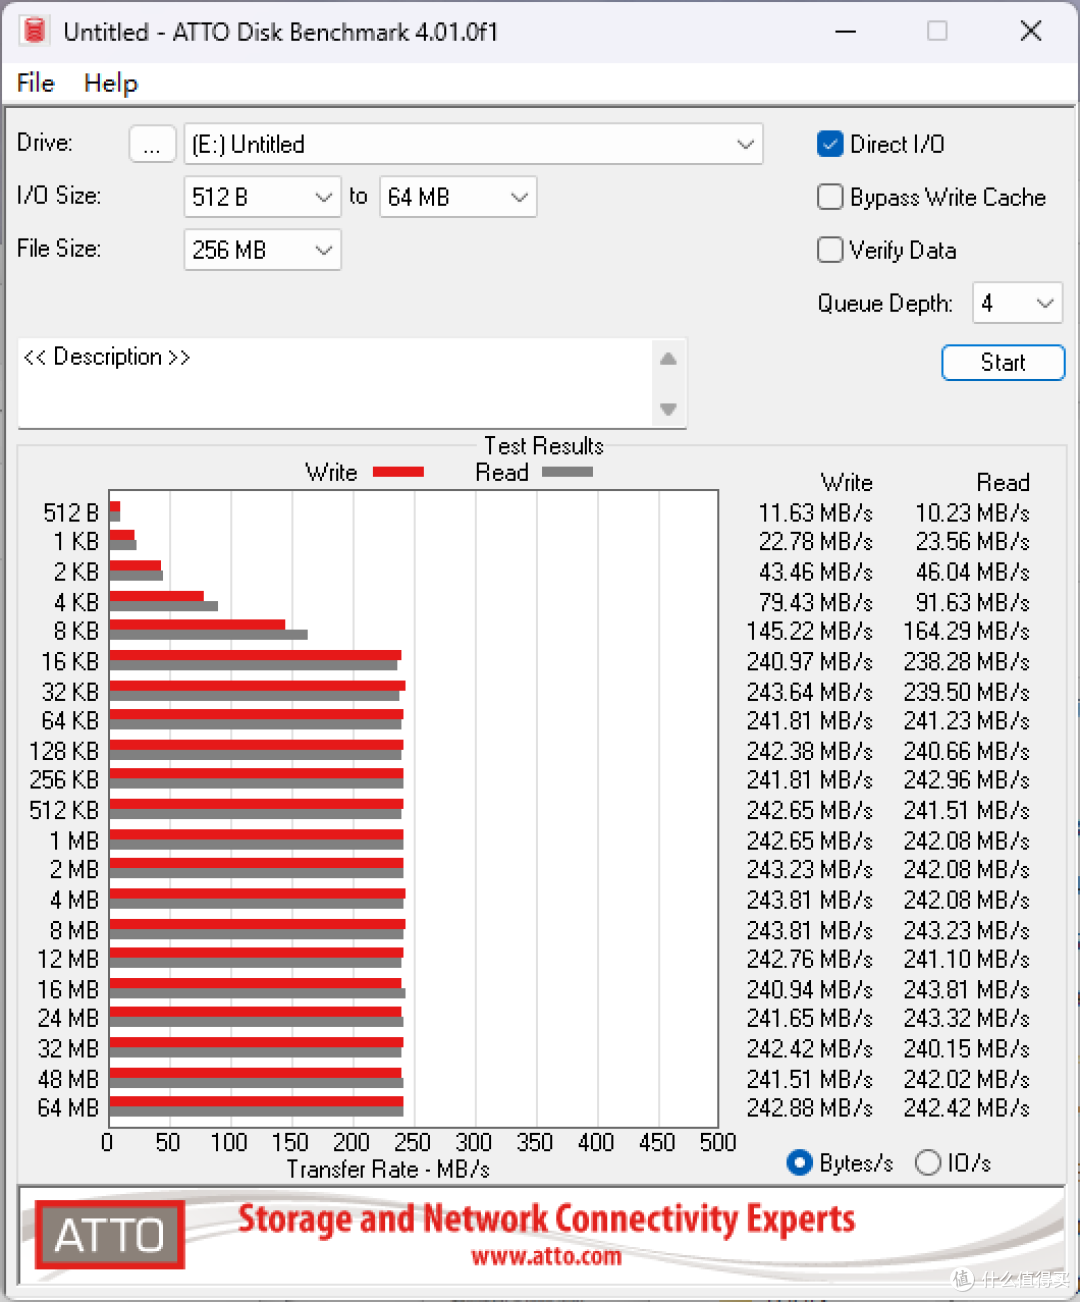Viewport: 1080px width, 1302px height.
Task: Click the ATTO logo in the banner
Action: pyautogui.click(x=110, y=1235)
